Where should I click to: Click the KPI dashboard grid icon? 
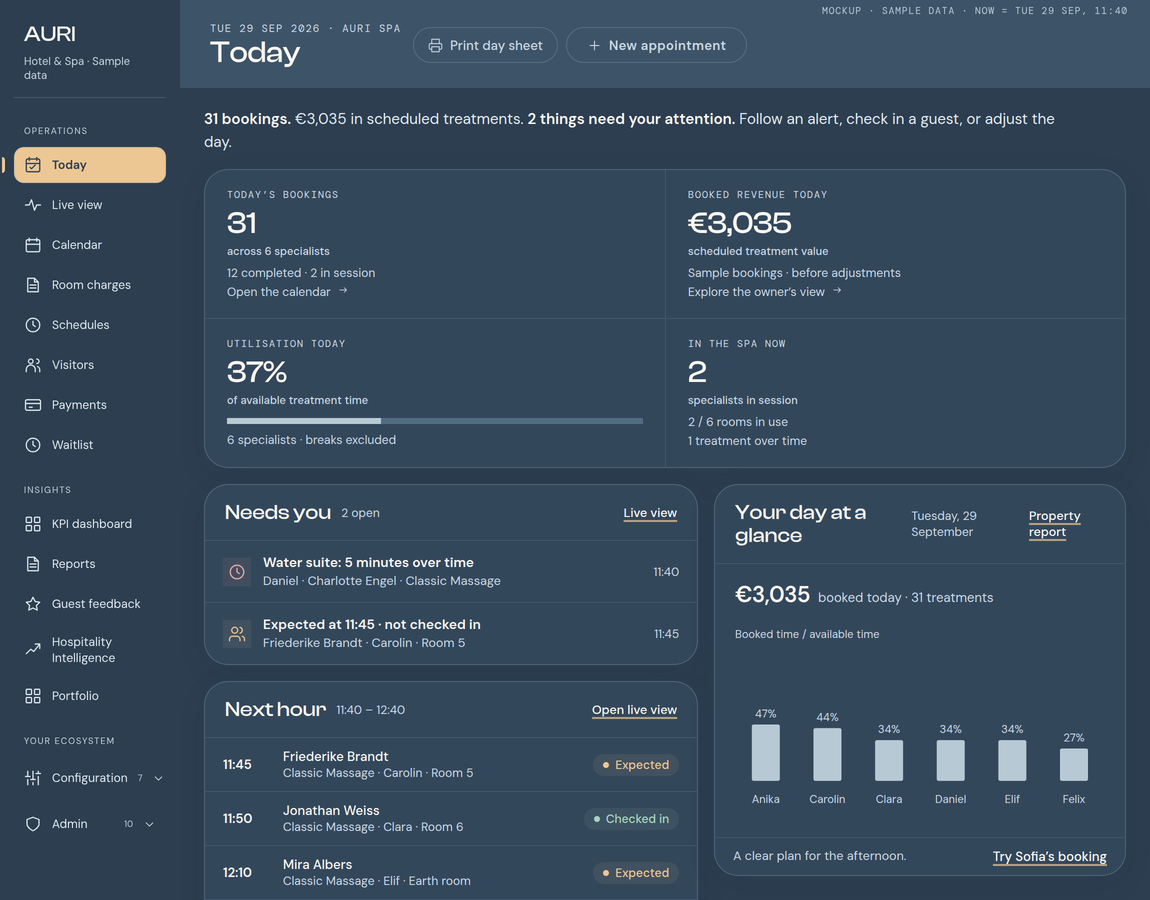click(x=33, y=524)
